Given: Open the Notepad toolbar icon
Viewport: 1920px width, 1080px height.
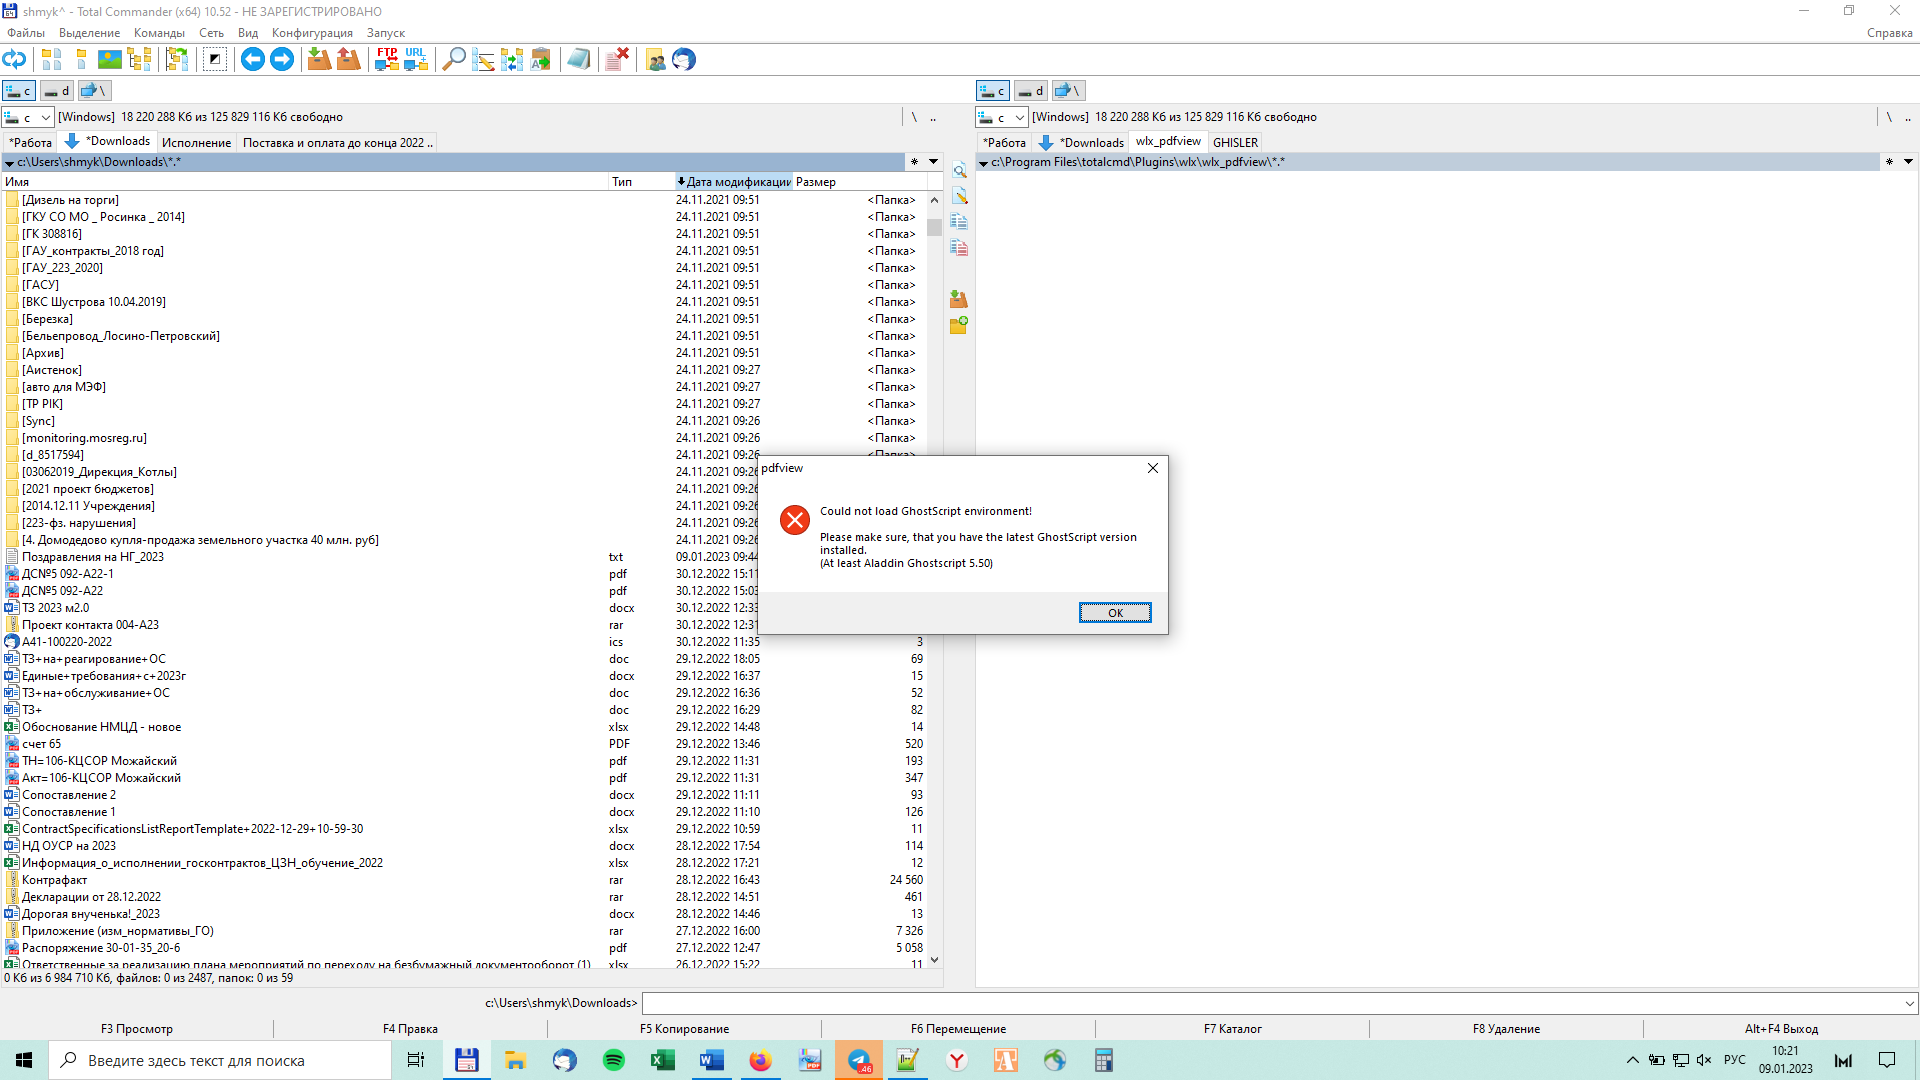Looking at the screenshot, I should (x=578, y=60).
